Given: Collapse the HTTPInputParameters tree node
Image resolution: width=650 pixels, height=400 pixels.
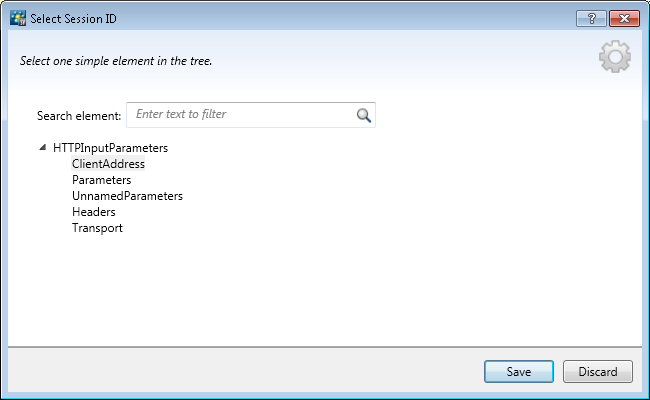Looking at the screenshot, I should click(42, 147).
